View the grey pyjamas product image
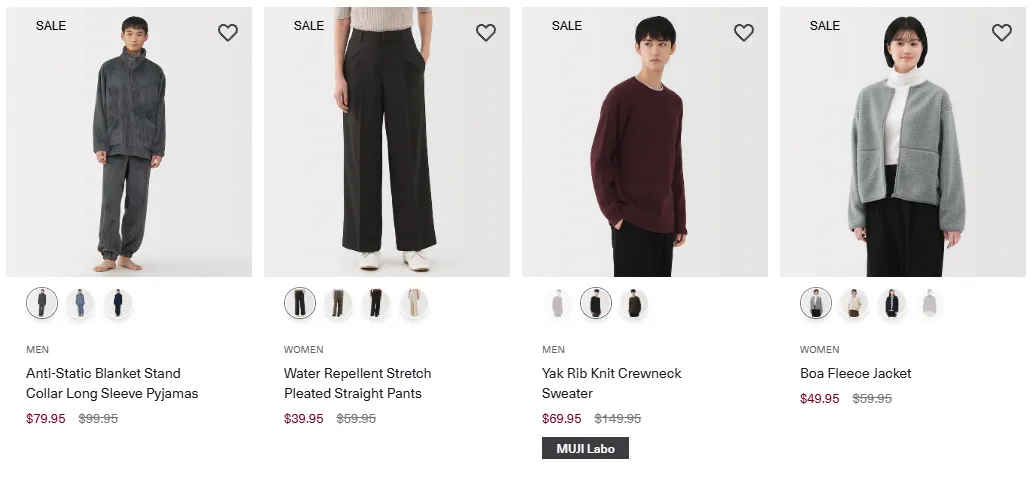Image resolution: width=1034 pixels, height=498 pixels. pyautogui.click(x=129, y=142)
